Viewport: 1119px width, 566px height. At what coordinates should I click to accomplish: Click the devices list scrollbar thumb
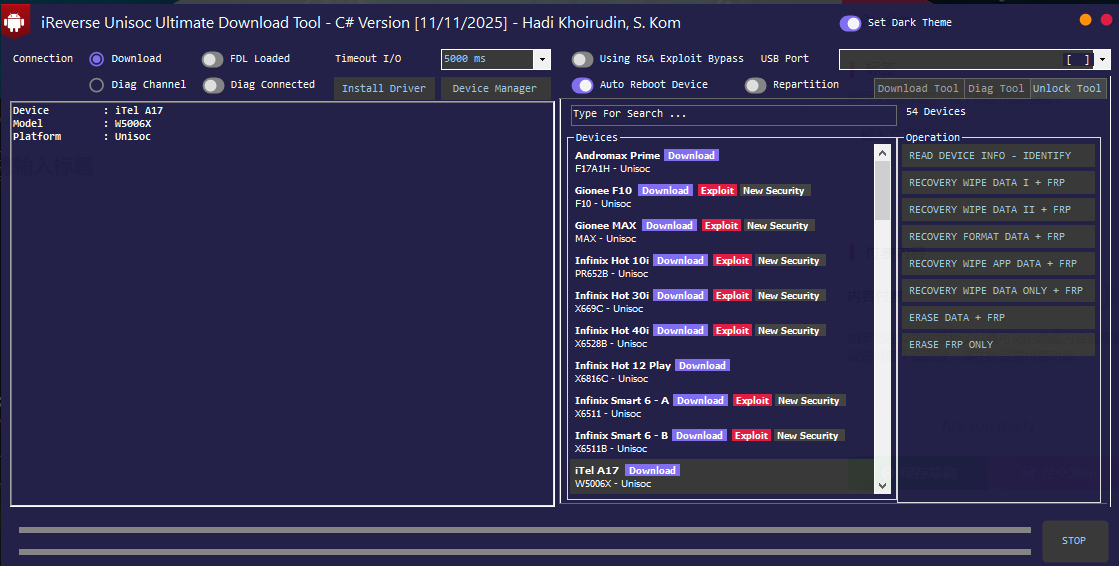(883, 191)
